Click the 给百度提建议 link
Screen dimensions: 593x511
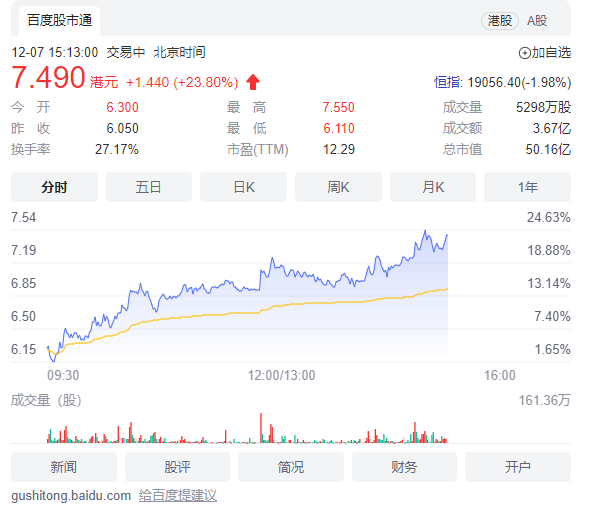click(178, 495)
